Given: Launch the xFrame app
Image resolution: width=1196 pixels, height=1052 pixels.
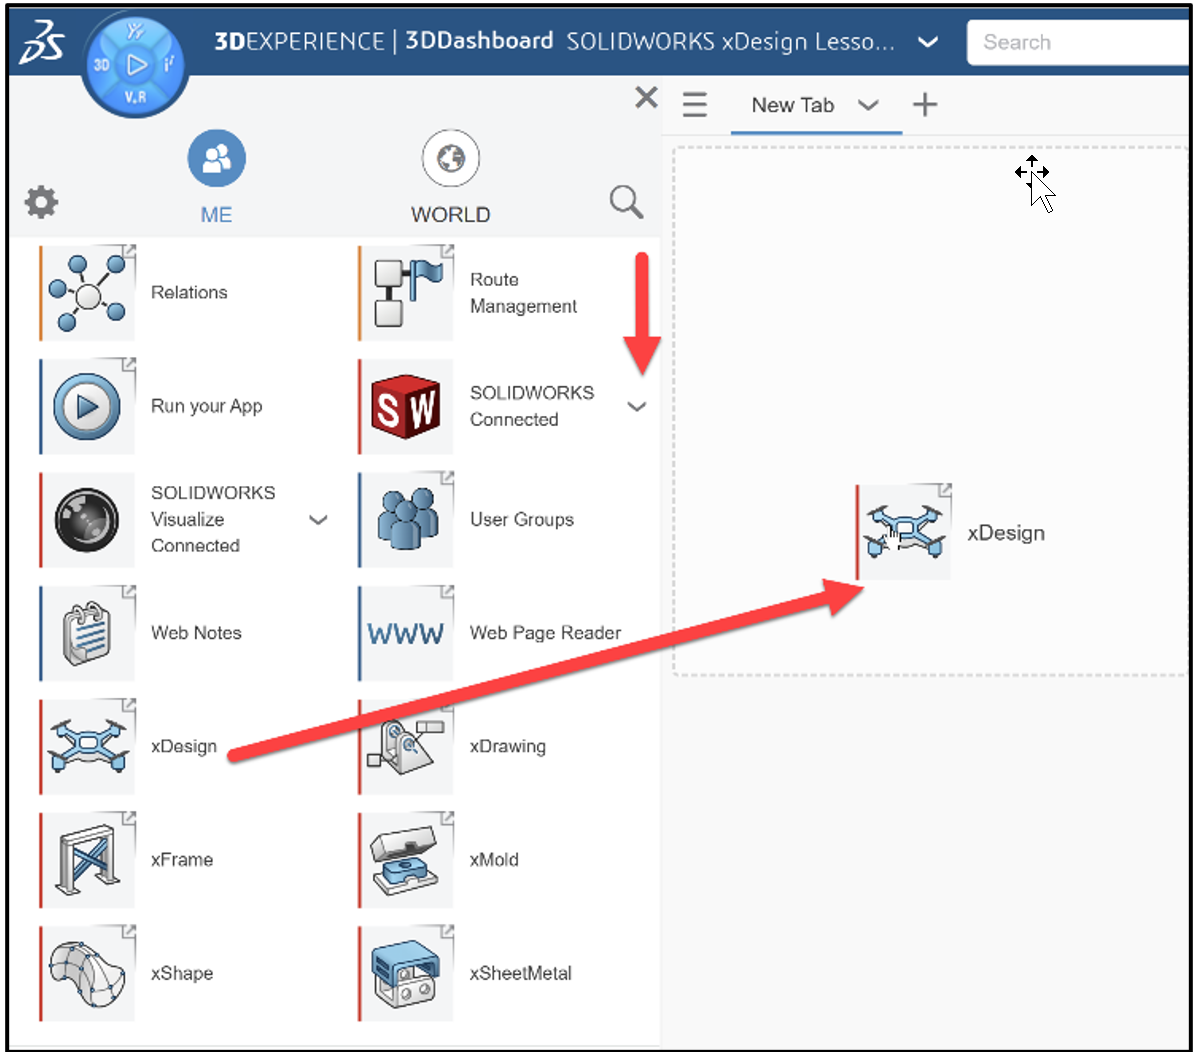Looking at the screenshot, I should pyautogui.click(x=87, y=859).
